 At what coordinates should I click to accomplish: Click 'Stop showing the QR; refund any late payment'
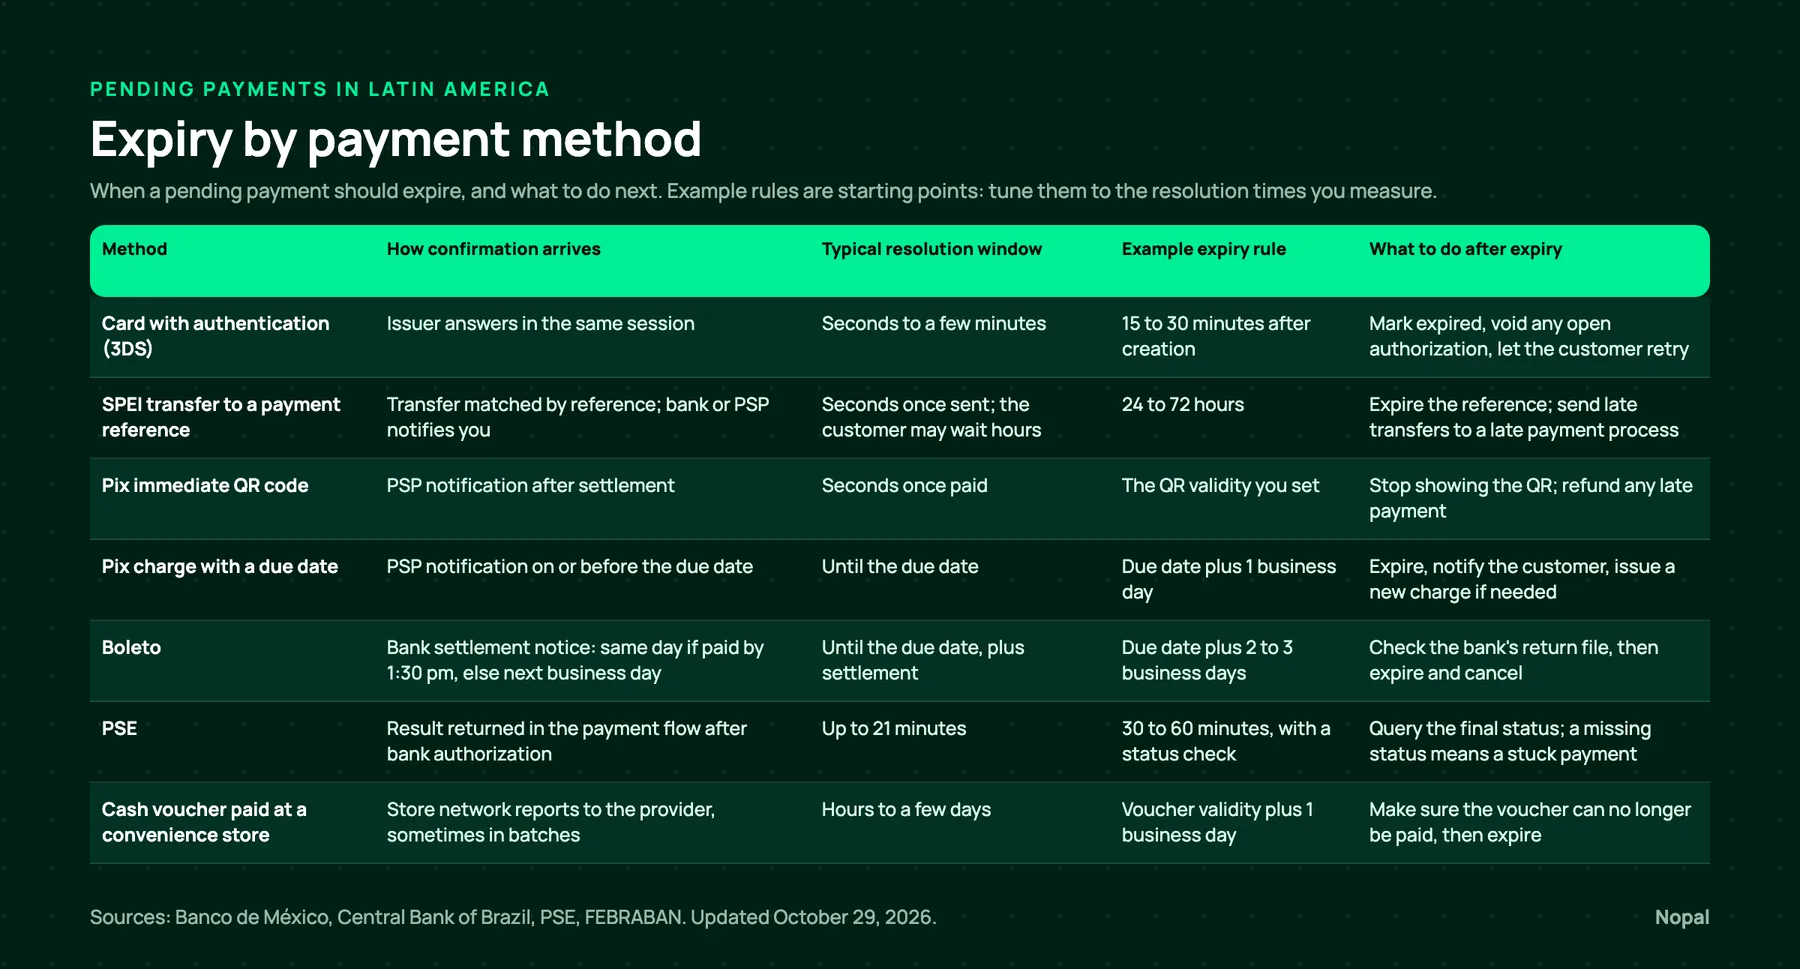1530,498
